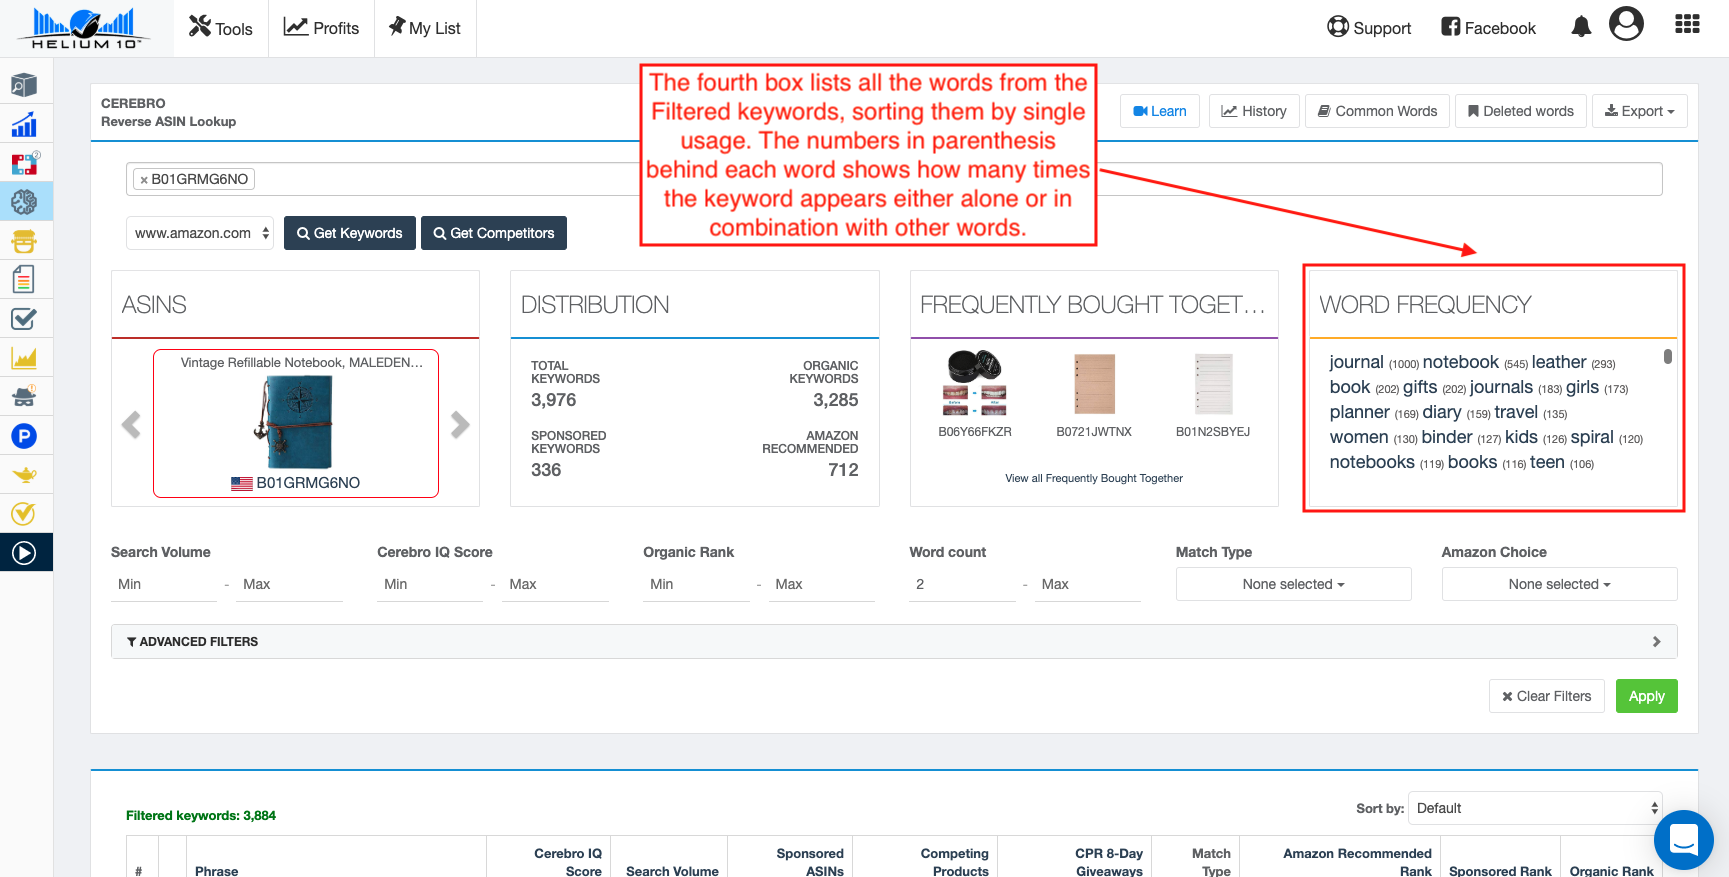Viewport: 1729px width, 877px height.
Task: Open Black Box cube icon in sidebar
Action: [24, 85]
